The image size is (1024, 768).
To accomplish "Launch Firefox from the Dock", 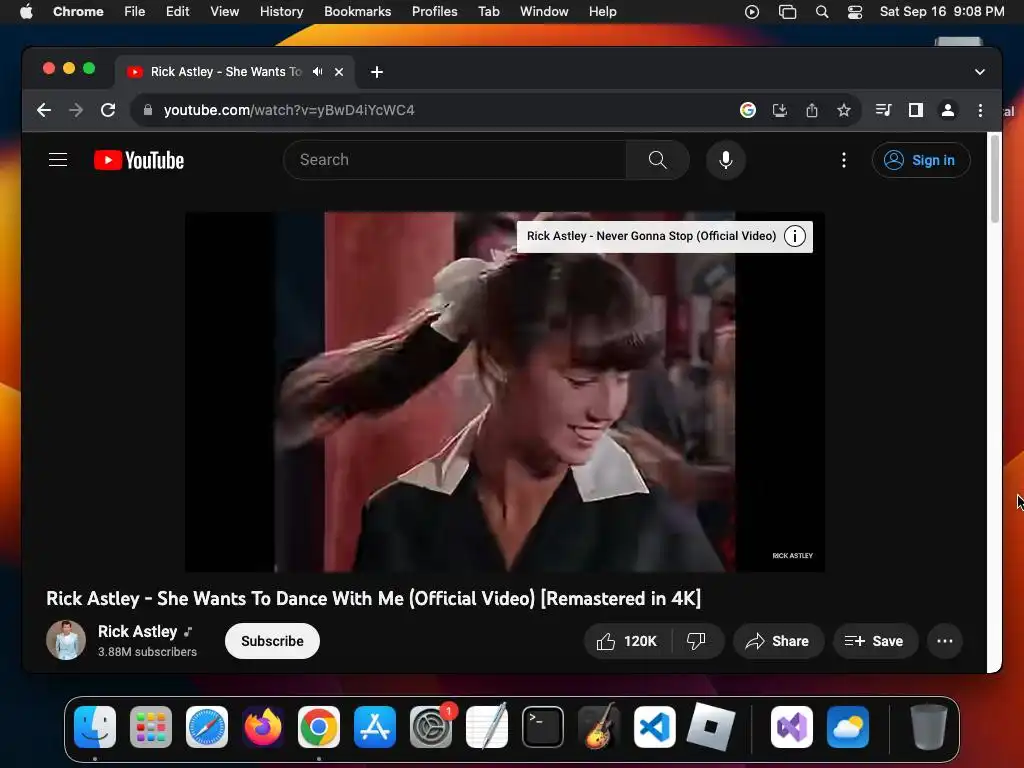I will click(x=263, y=727).
